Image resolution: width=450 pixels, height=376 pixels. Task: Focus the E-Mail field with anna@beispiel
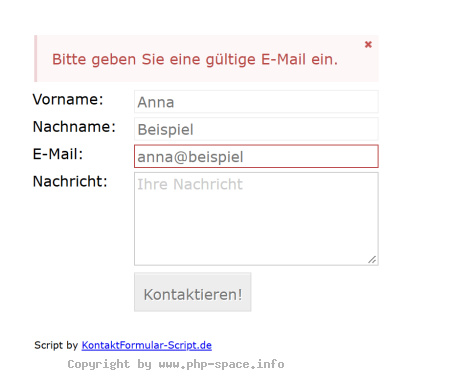(256, 156)
